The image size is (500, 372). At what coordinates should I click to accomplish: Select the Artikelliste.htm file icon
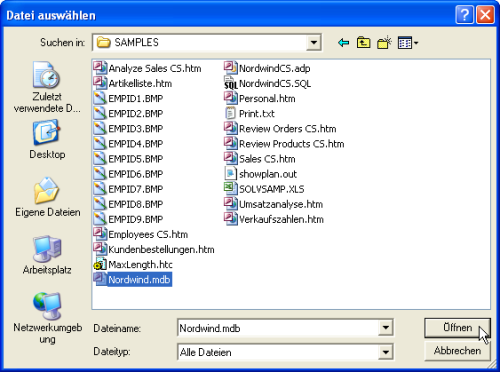coord(100,83)
